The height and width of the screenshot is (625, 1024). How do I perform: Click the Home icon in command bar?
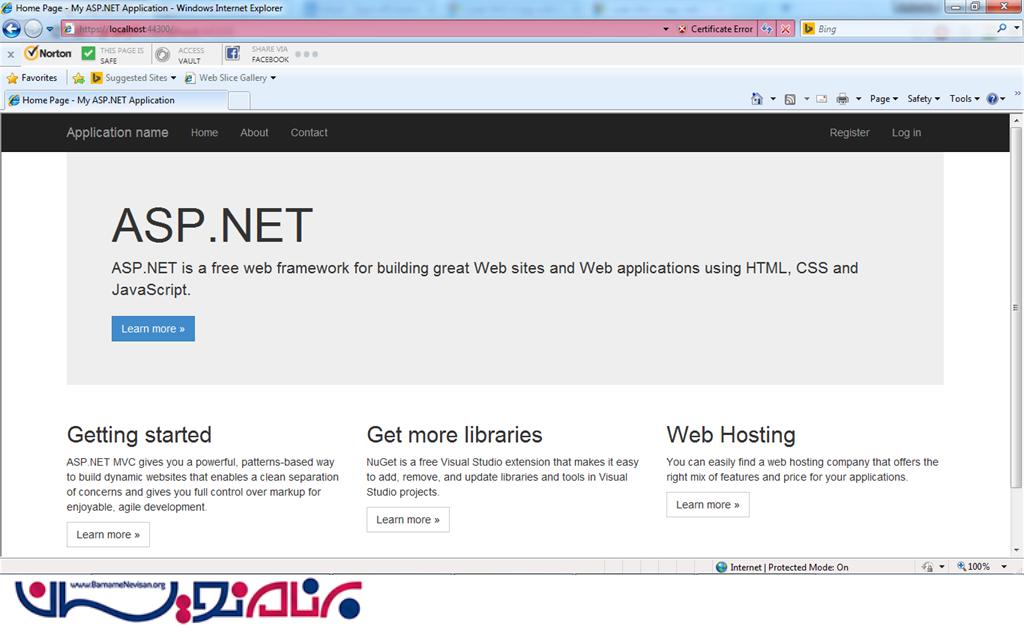[x=758, y=99]
